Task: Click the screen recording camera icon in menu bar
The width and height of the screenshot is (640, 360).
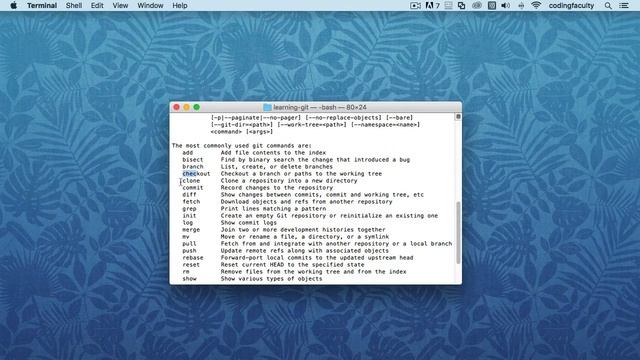Action: pos(415,5)
